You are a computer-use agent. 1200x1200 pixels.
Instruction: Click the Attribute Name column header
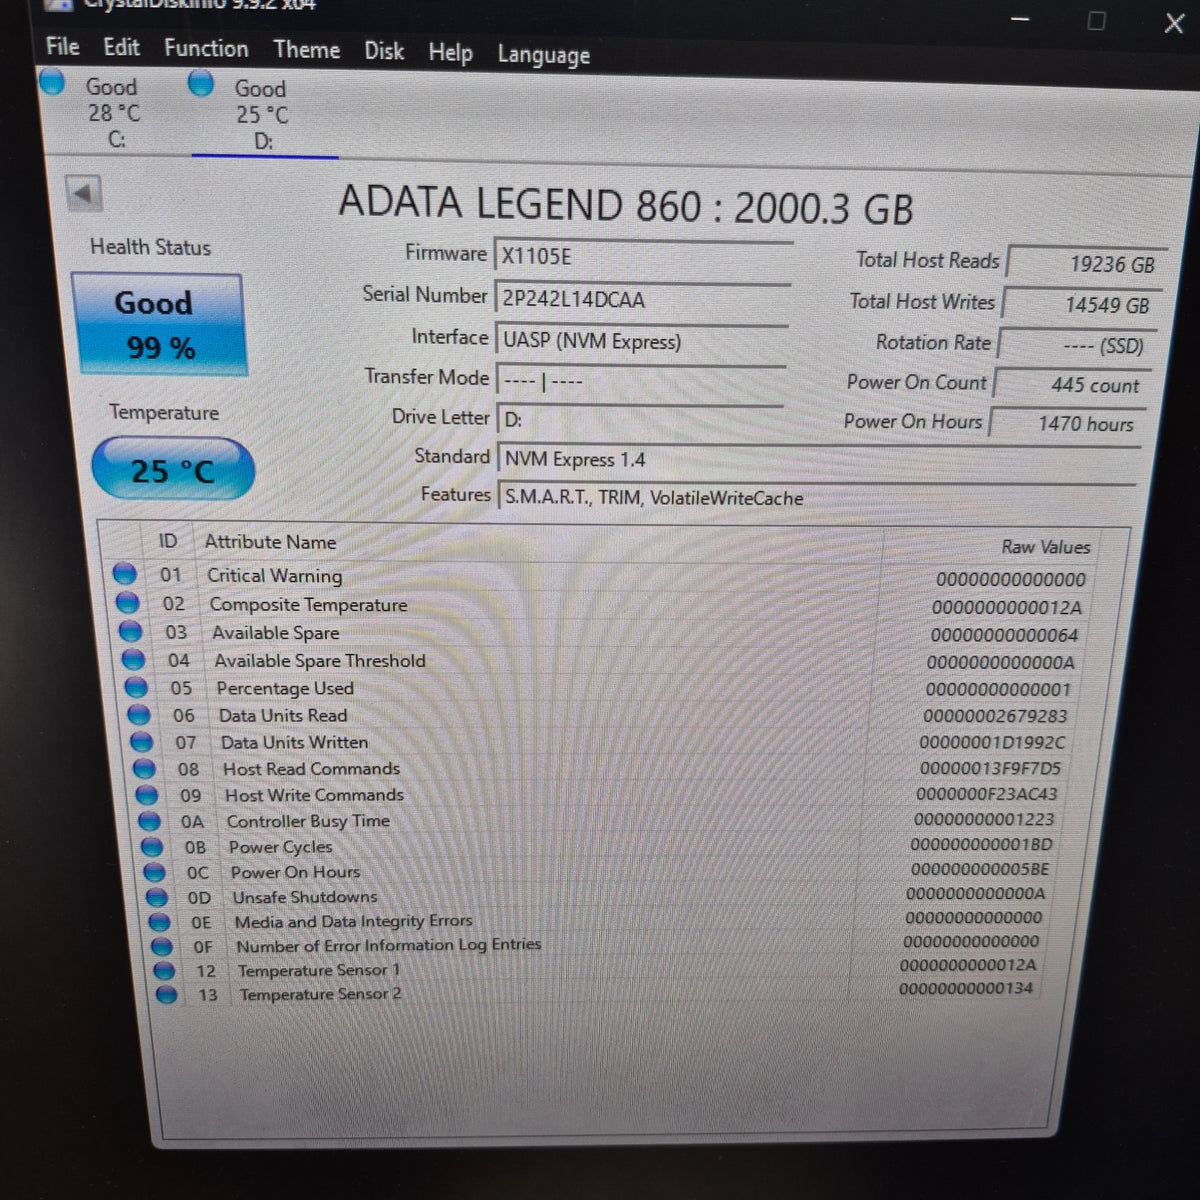[270, 542]
